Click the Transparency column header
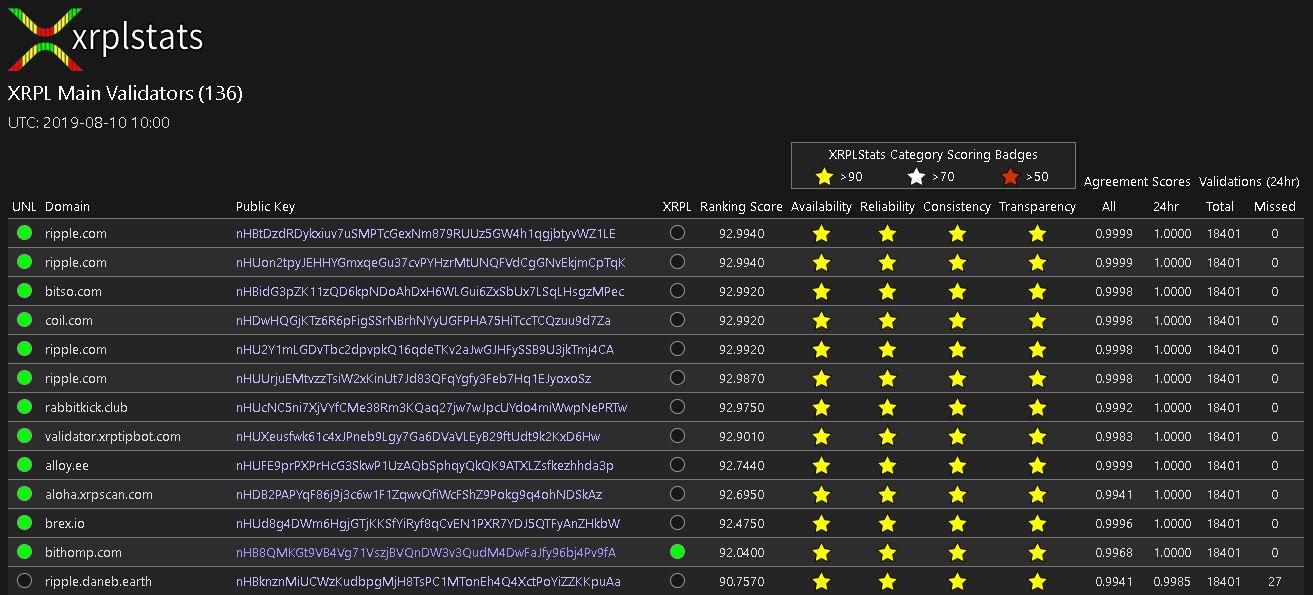1313x595 pixels. click(1037, 207)
